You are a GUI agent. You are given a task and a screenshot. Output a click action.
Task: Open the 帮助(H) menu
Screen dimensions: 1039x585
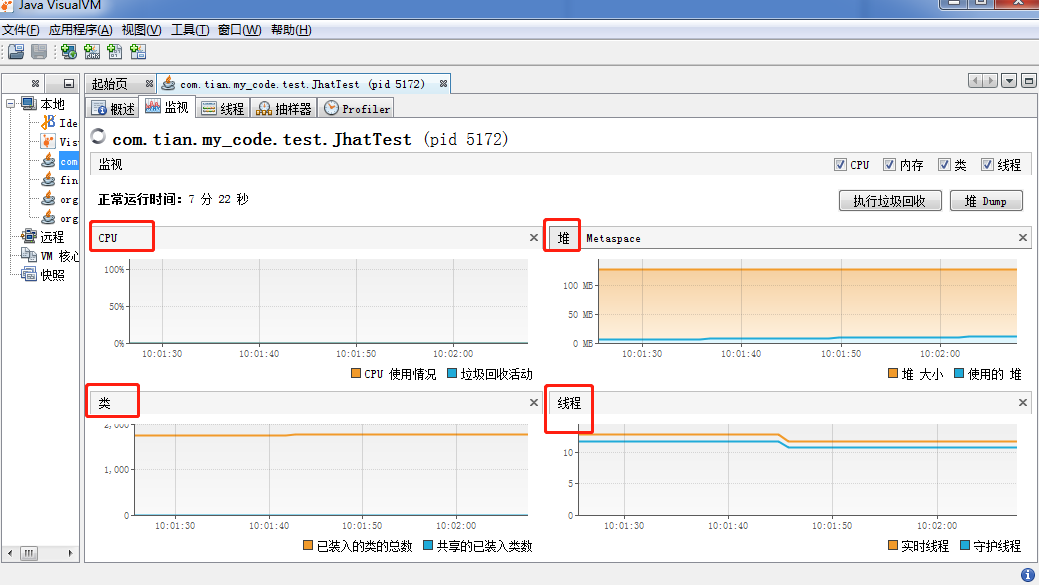(x=291, y=30)
